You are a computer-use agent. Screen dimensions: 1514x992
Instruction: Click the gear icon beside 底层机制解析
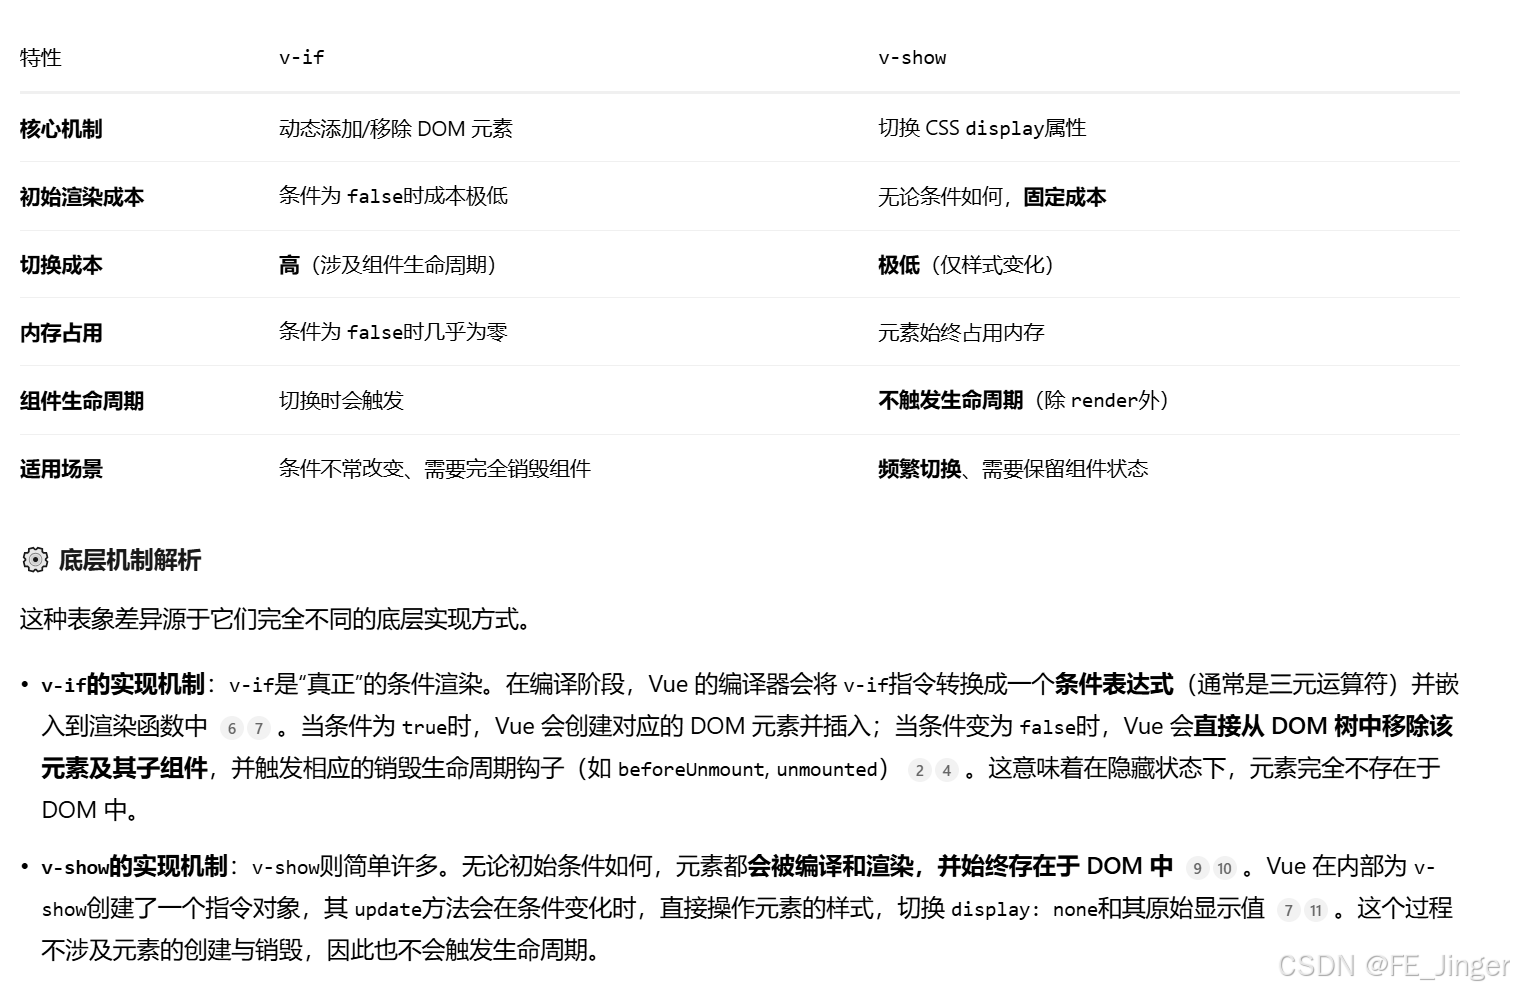click(35, 560)
